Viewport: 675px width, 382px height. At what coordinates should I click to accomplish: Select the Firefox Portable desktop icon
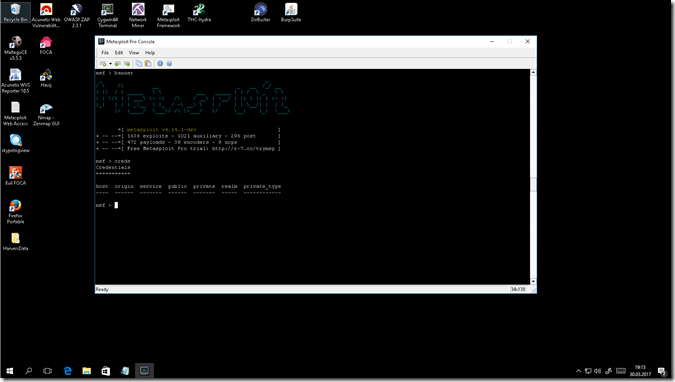click(15, 212)
